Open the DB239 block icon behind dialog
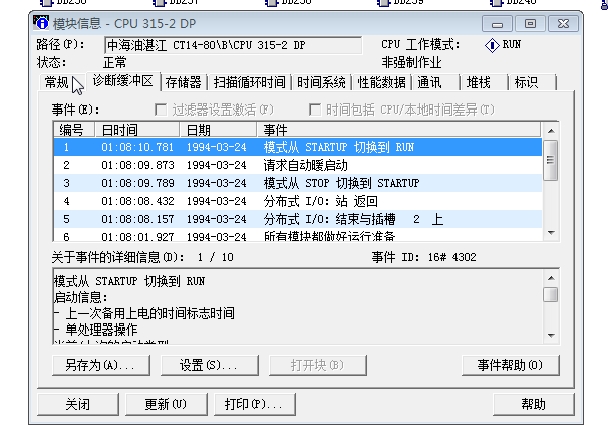 [x=383, y=3]
